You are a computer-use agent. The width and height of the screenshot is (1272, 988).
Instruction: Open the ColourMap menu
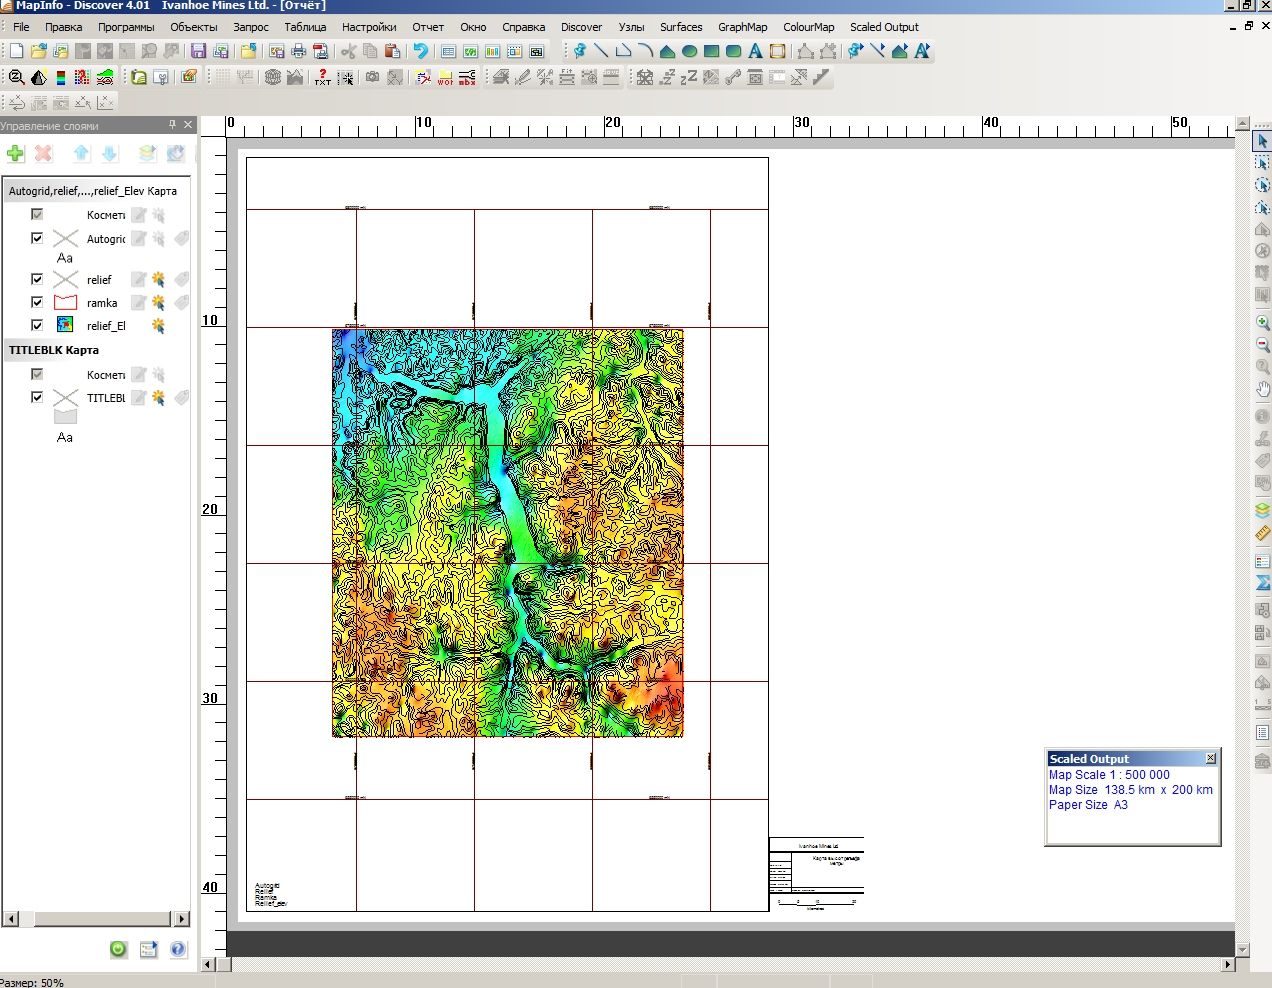808,27
